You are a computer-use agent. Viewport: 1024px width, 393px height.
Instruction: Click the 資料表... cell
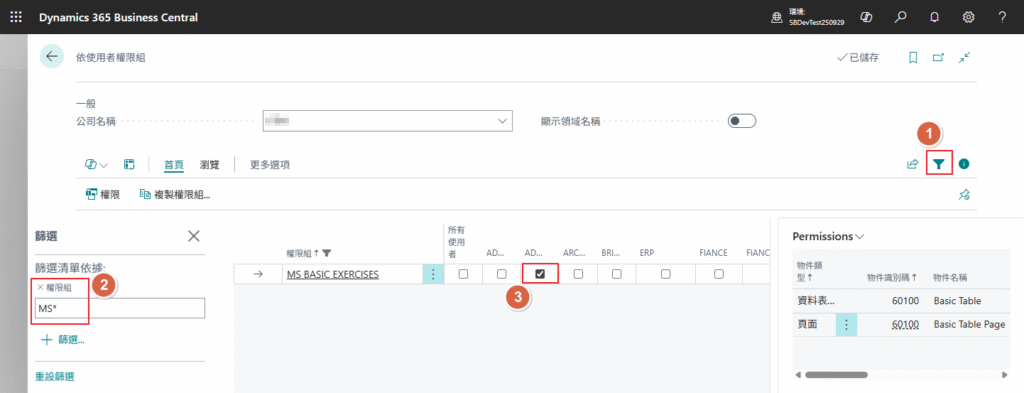816,300
